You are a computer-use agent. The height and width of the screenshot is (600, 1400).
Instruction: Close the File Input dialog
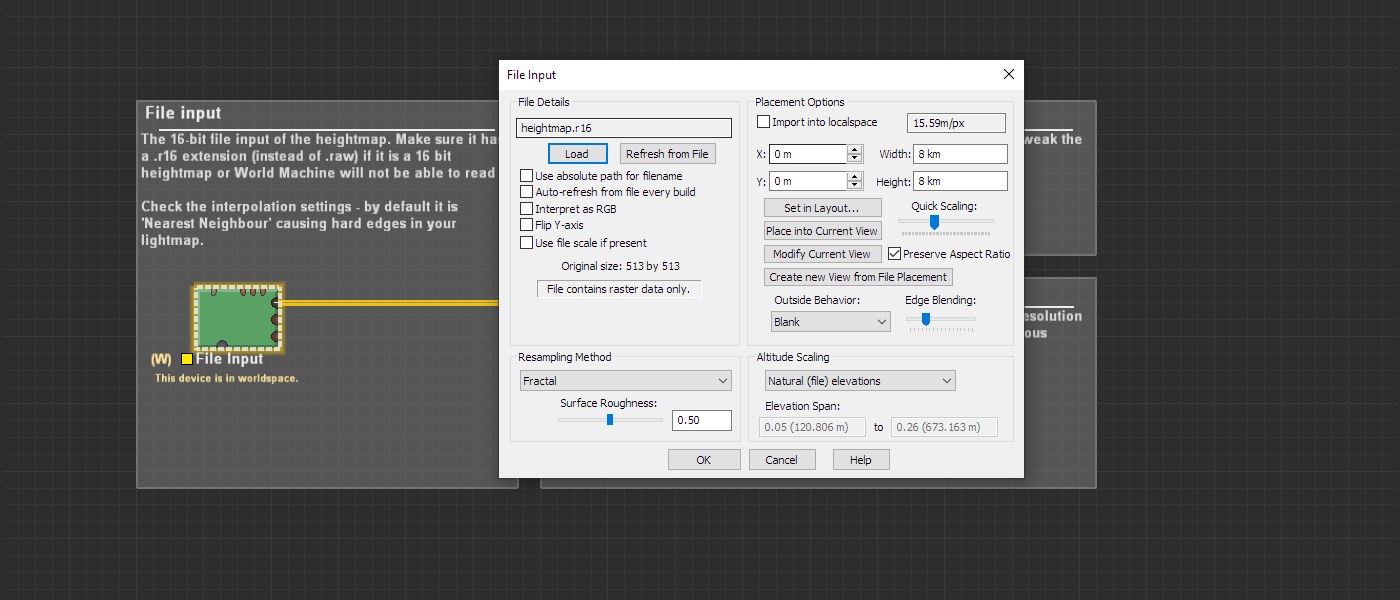[x=1008, y=74]
